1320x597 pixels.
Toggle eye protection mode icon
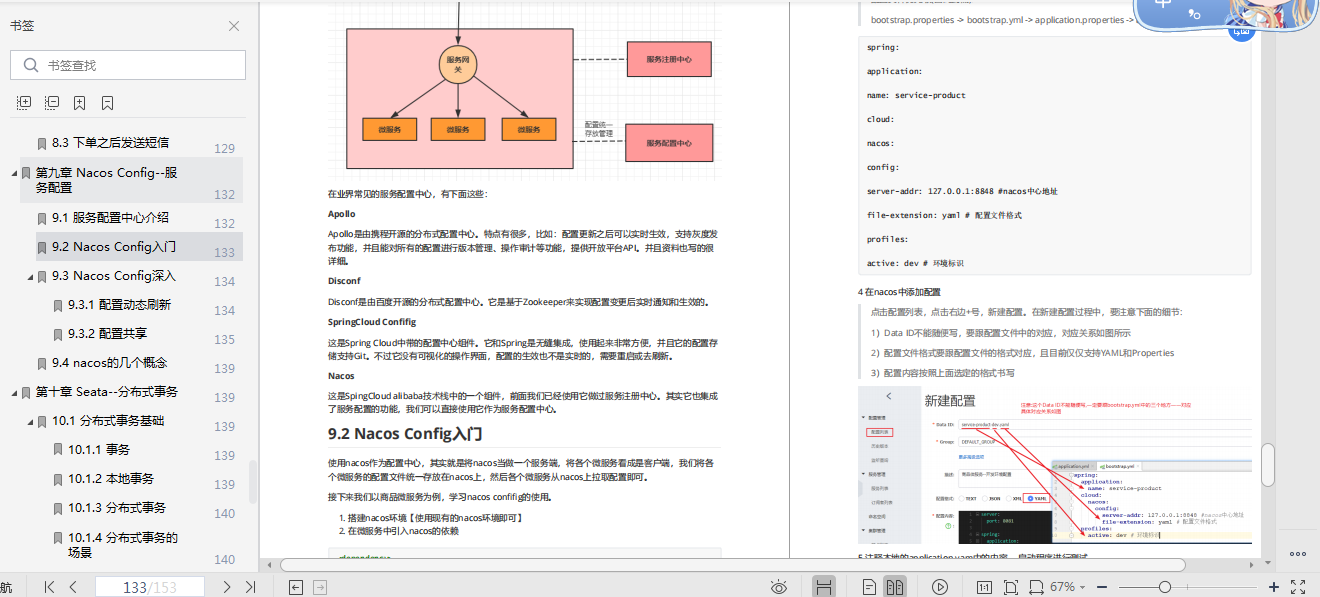(x=779, y=587)
